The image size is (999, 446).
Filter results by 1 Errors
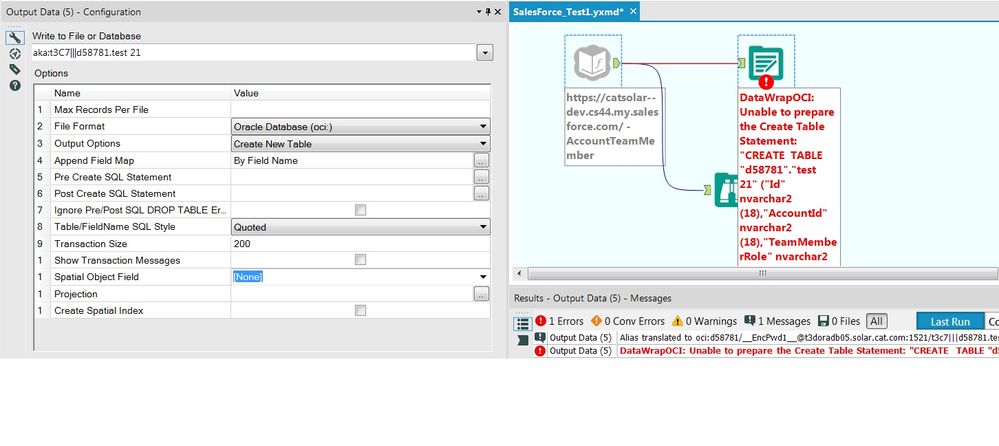559,321
